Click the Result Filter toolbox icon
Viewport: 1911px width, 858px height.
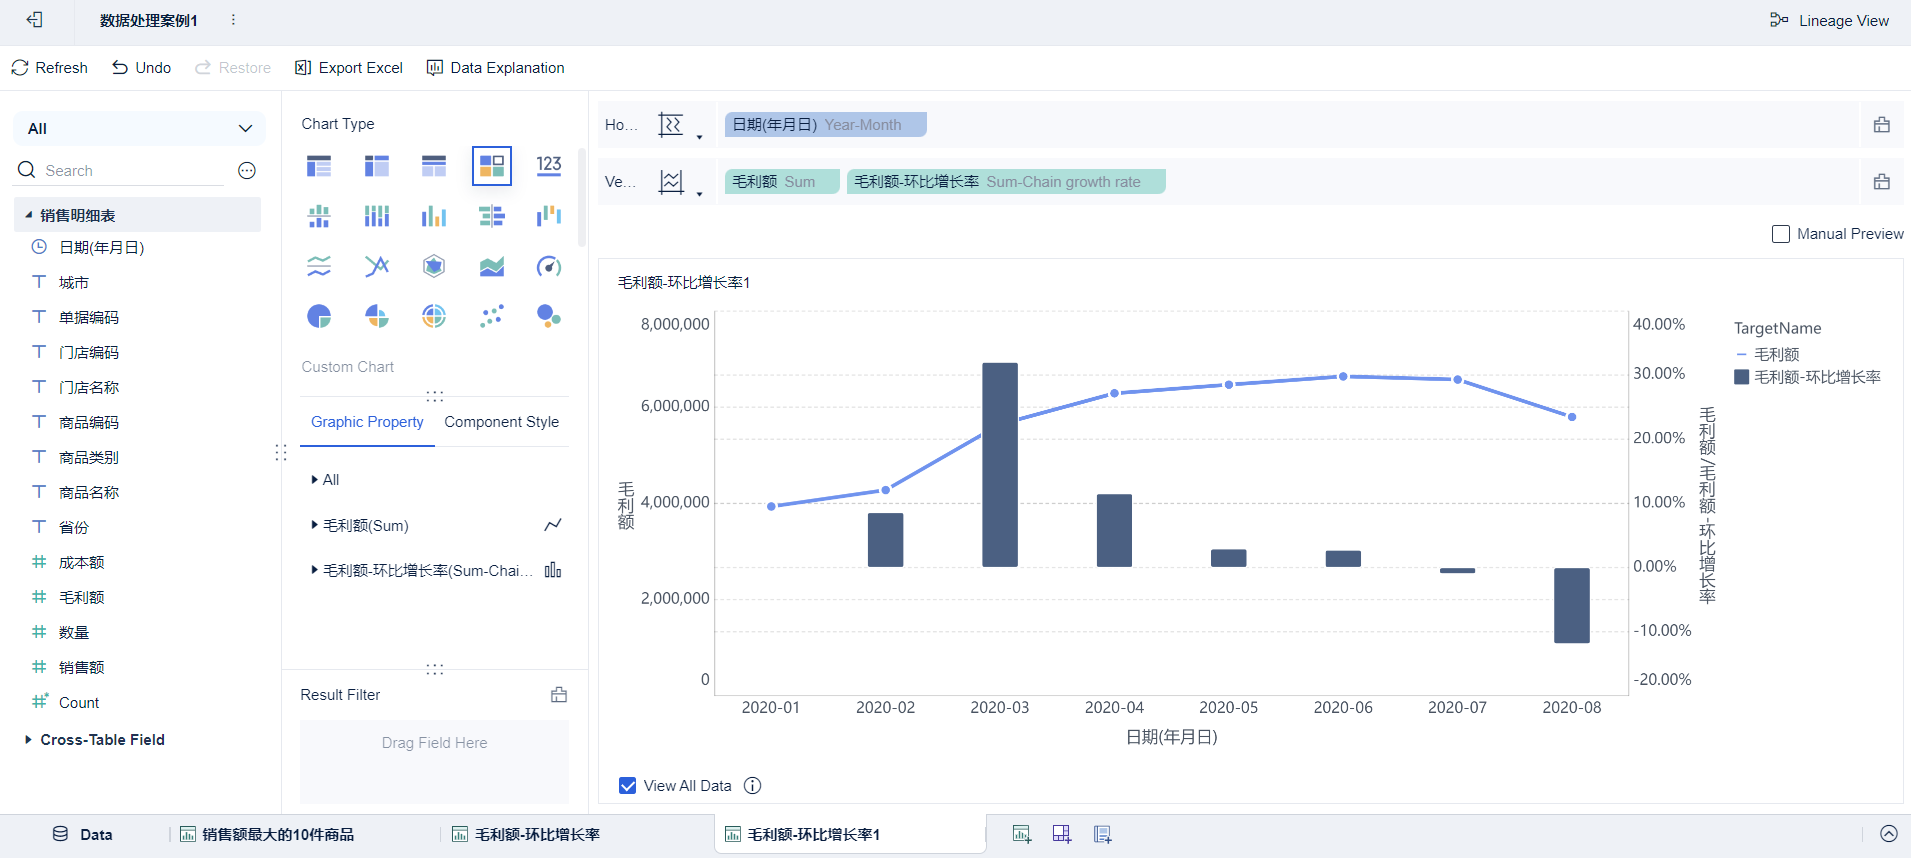559,695
